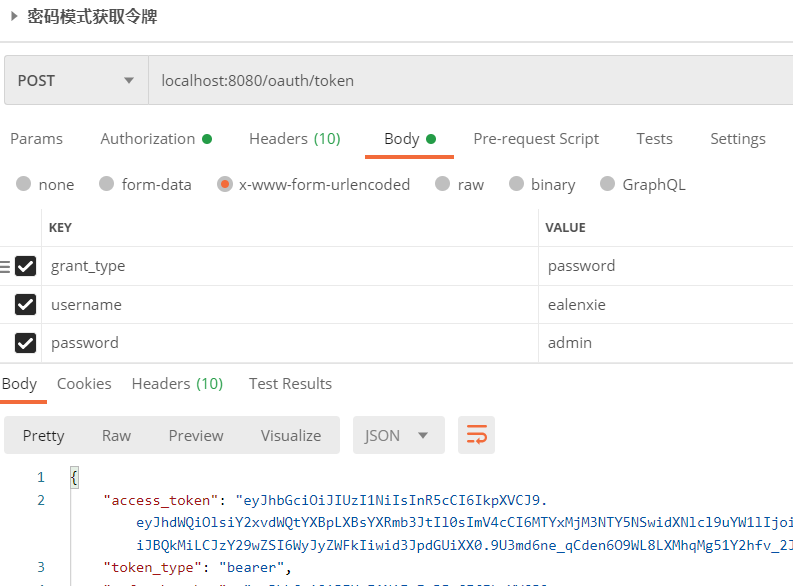Click the "token_type" key in response
This screenshot has height=586, width=793.
coord(153,567)
